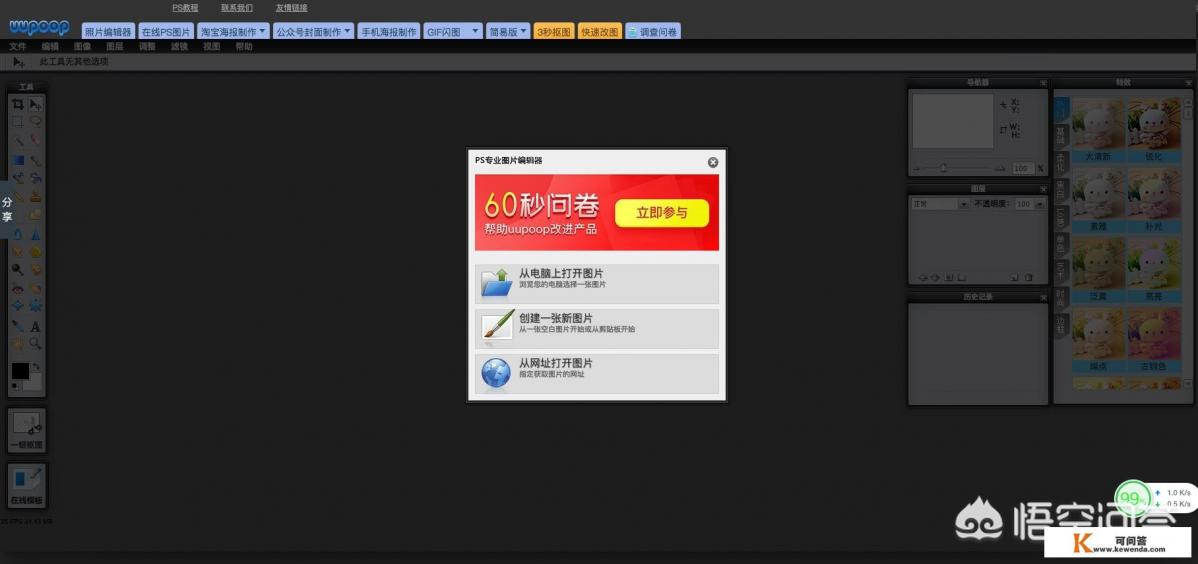This screenshot has width=1198, height=564.
Task: Click the 3秒抠图 button
Action: coord(553,31)
